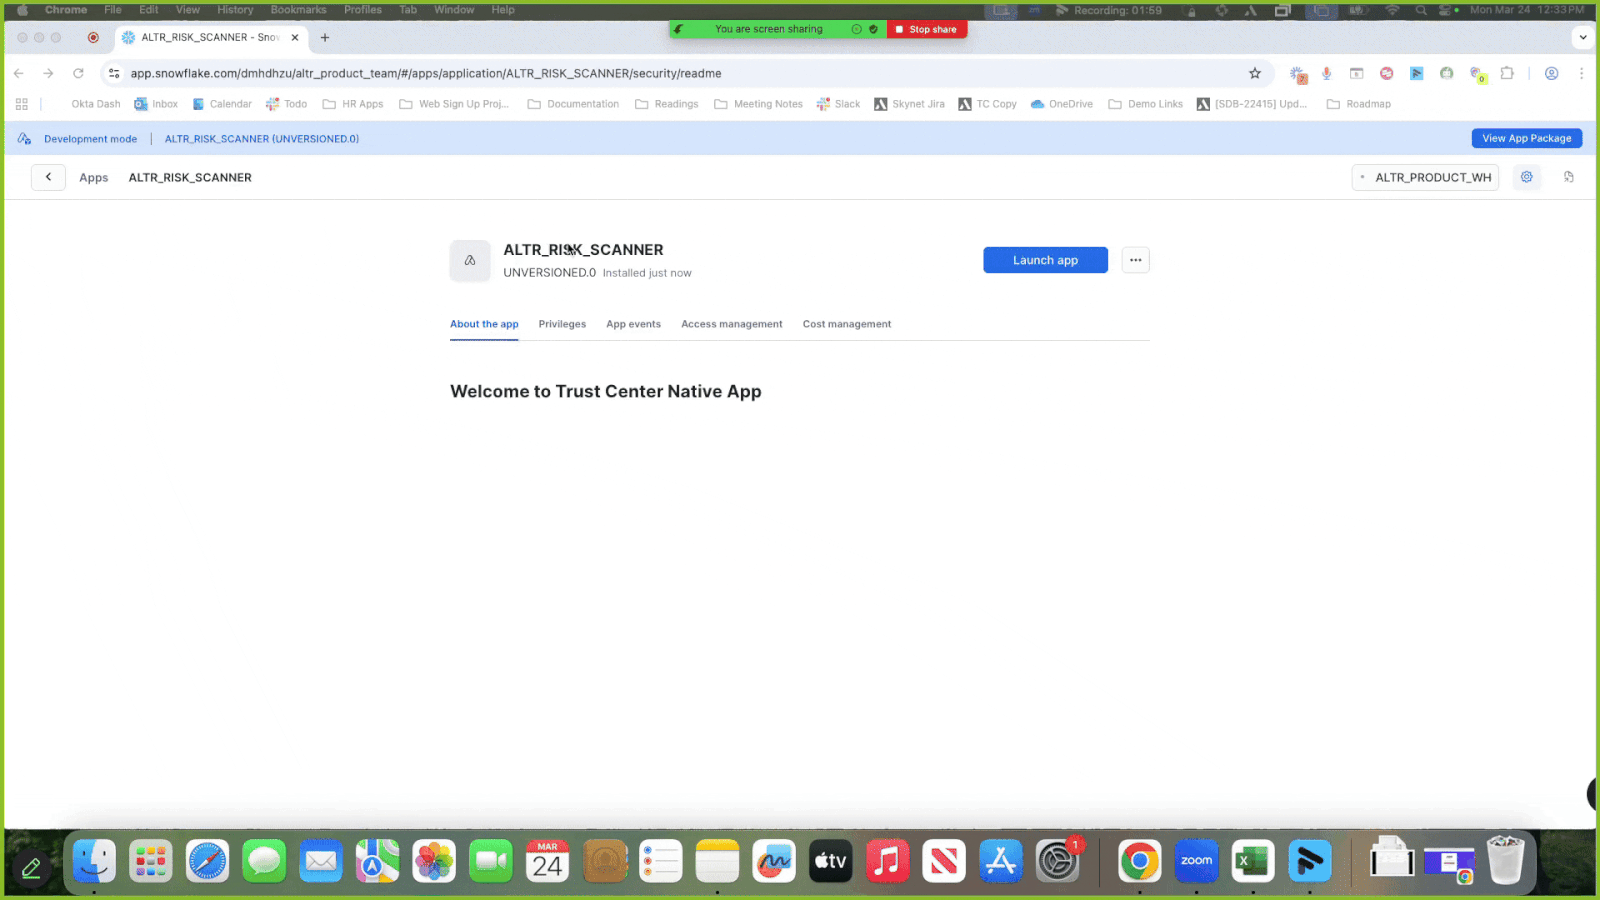Open a new browser tab with plus icon
1600x900 pixels.
[325, 37]
